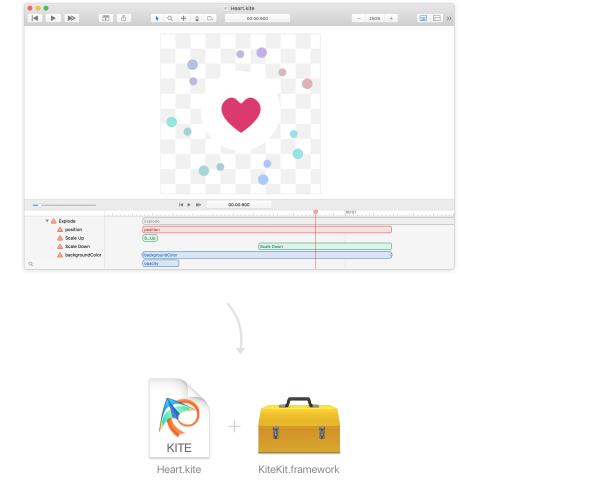This screenshot has width=600, height=498.
Task: Expand the toolbar overflow chevrons
Action: pyautogui.click(x=449, y=18)
